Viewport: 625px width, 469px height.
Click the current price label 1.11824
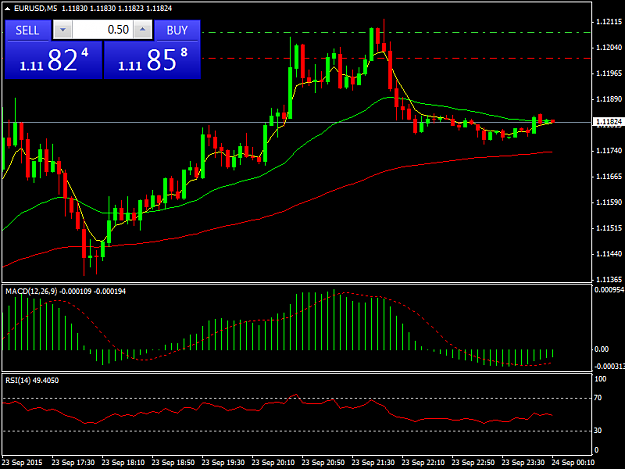coord(608,122)
